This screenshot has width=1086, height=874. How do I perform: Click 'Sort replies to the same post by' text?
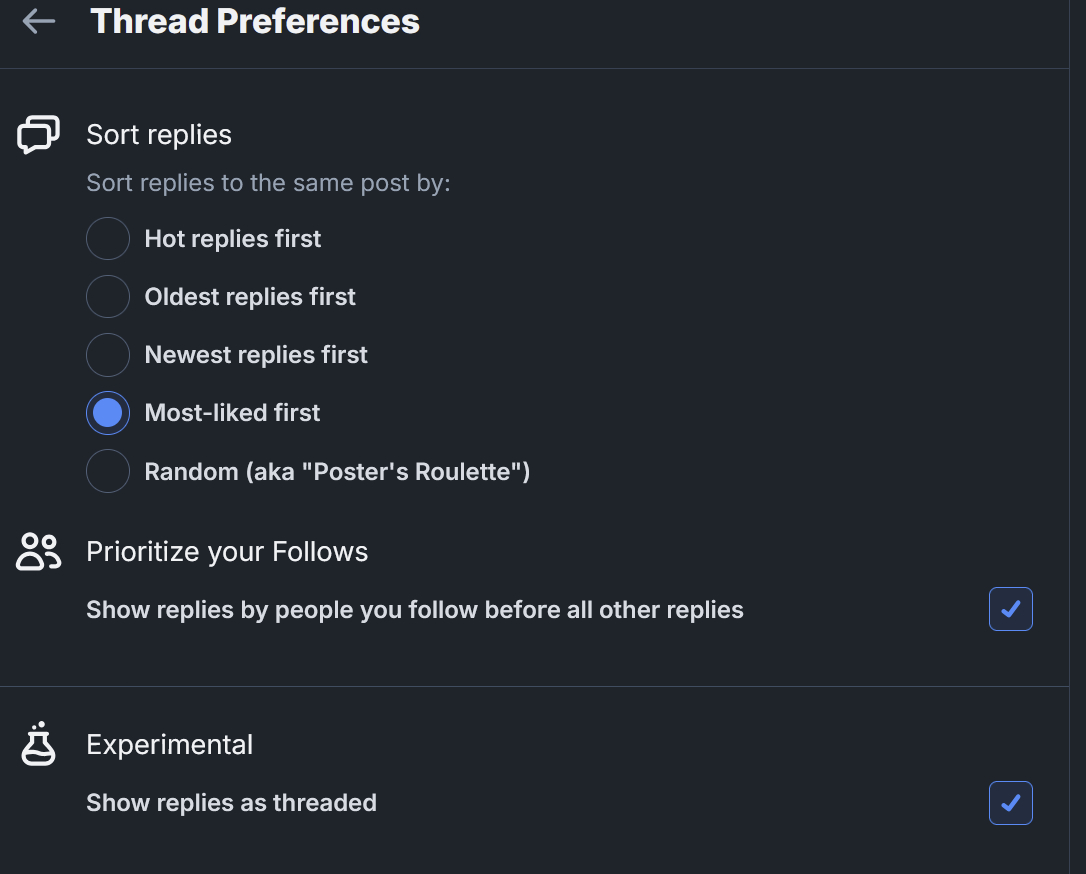pyautogui.click(x=268, y=184)
